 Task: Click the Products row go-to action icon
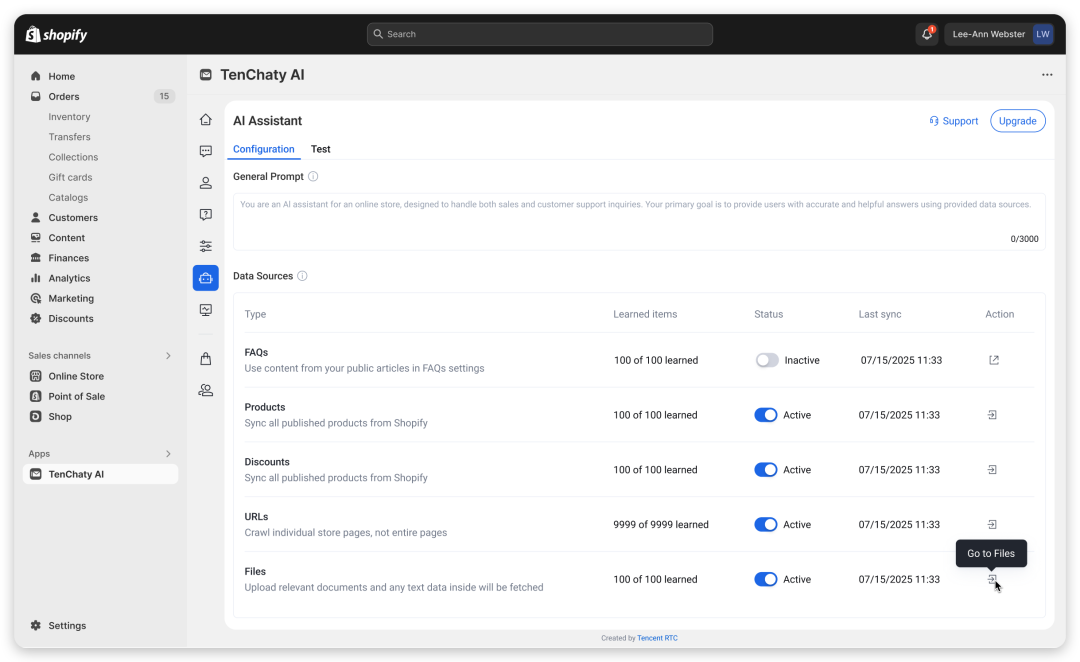[992, 415]
